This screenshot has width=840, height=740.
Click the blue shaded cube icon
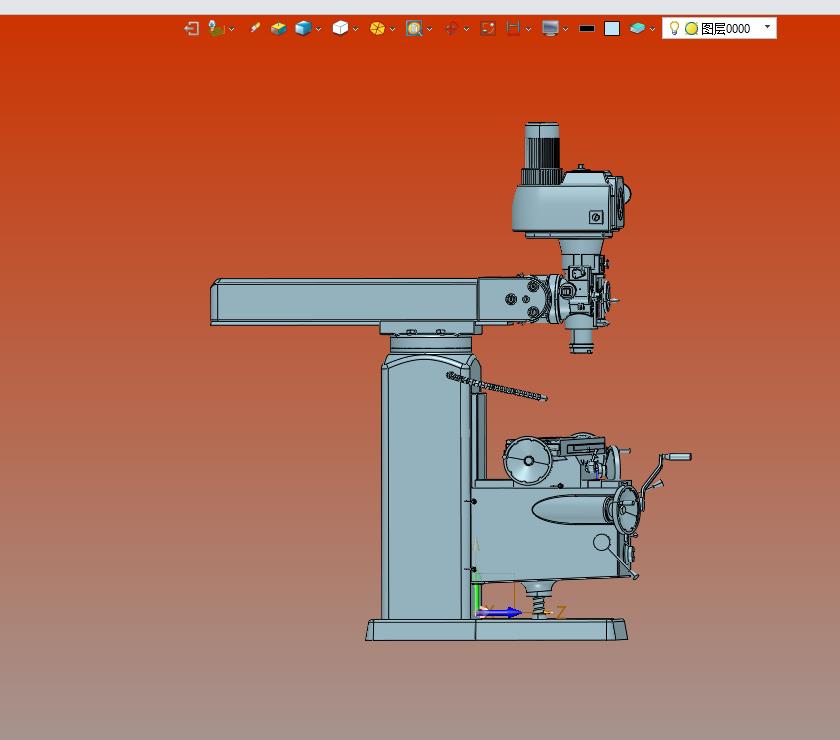tap(303, 28)
